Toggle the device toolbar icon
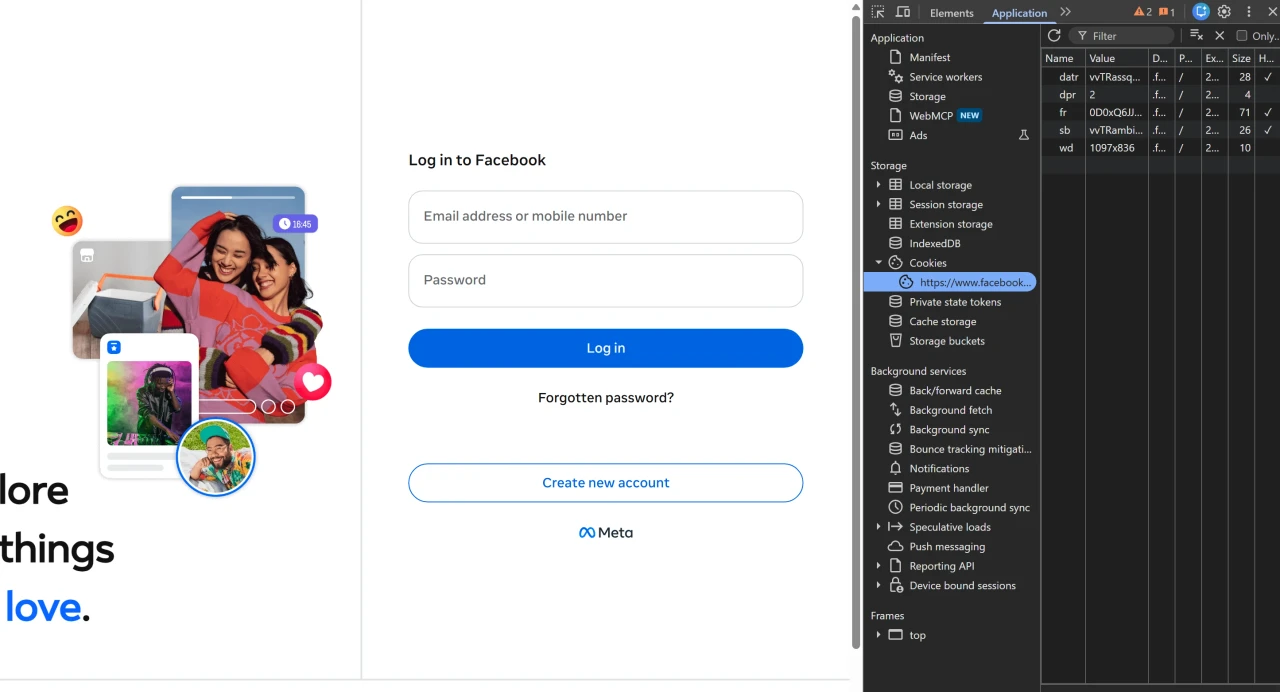Image resolution: width=1280 pixels, height=692 pixels. pyautogui.click(x=903, y=12)
